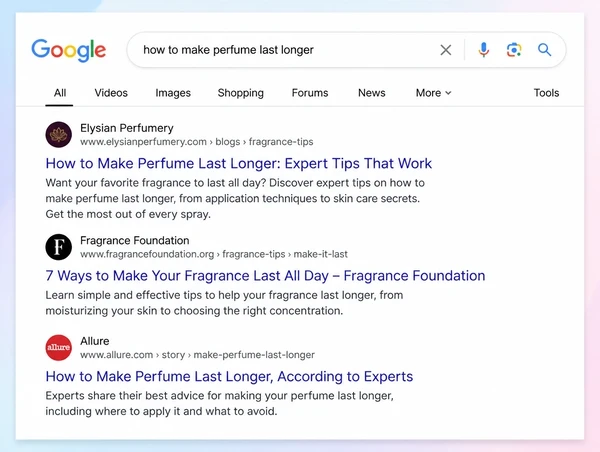Click the 'Want your favorite fragrance' snippet text
Image resolution: width=600 pixels, height=452 pixels.
[x=235, y=198]
